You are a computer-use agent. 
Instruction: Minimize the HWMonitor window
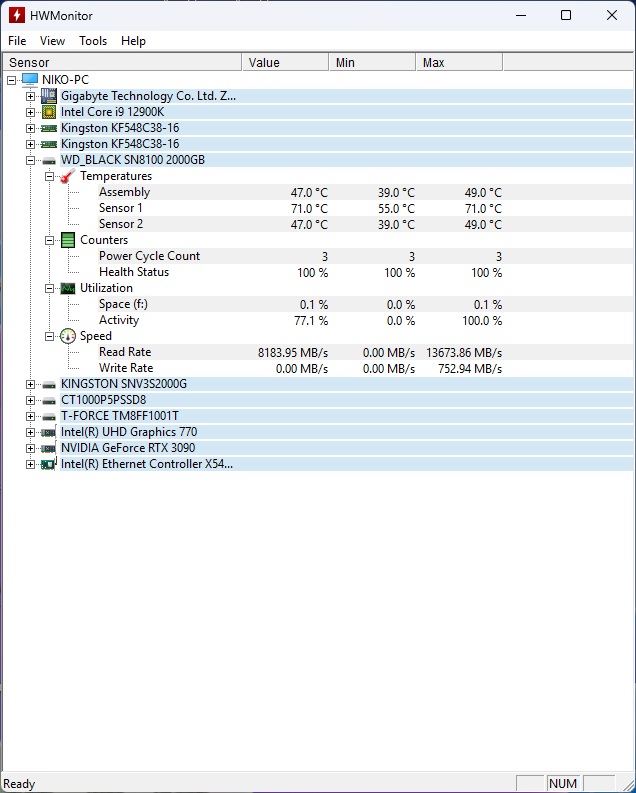click(x=521, y=15)
